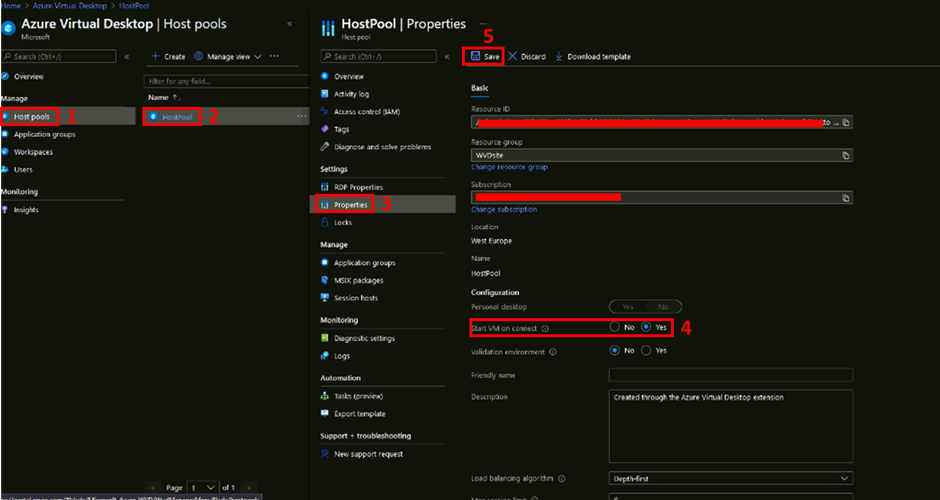940x500 pixels.
Task: Copy the Subscription value with the copy icon
Action: pyautogui.click(x=845, y=197)
